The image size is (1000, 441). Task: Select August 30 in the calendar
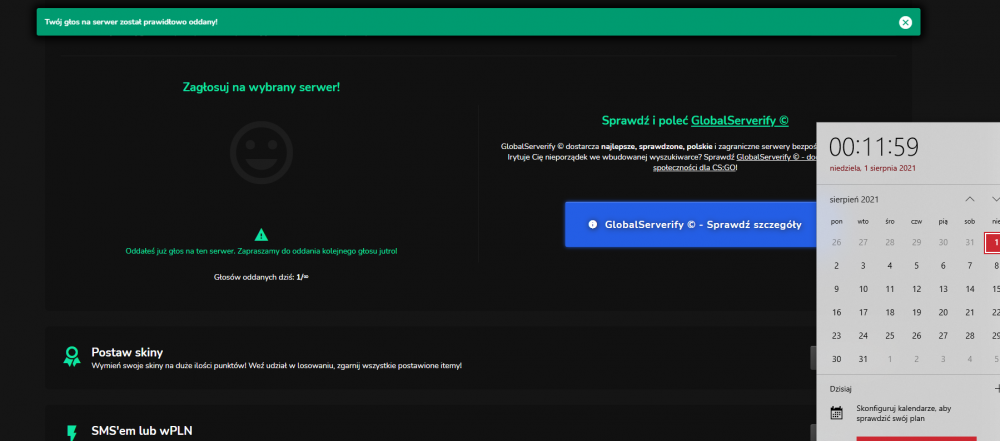(x=836, y=359)
